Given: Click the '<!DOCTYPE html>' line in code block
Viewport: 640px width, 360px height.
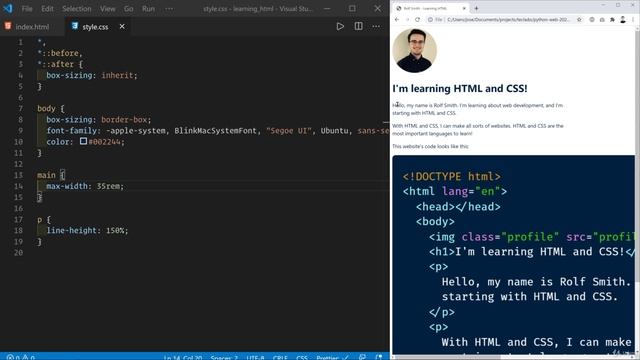Looking at the screenshot, I should click(451, 176).
